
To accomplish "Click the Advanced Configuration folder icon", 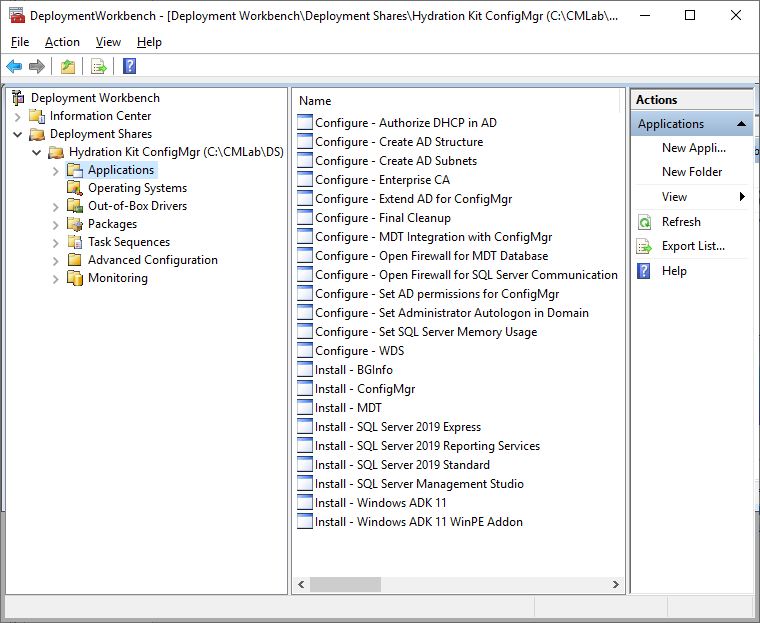I will click(x=75, y=260).
